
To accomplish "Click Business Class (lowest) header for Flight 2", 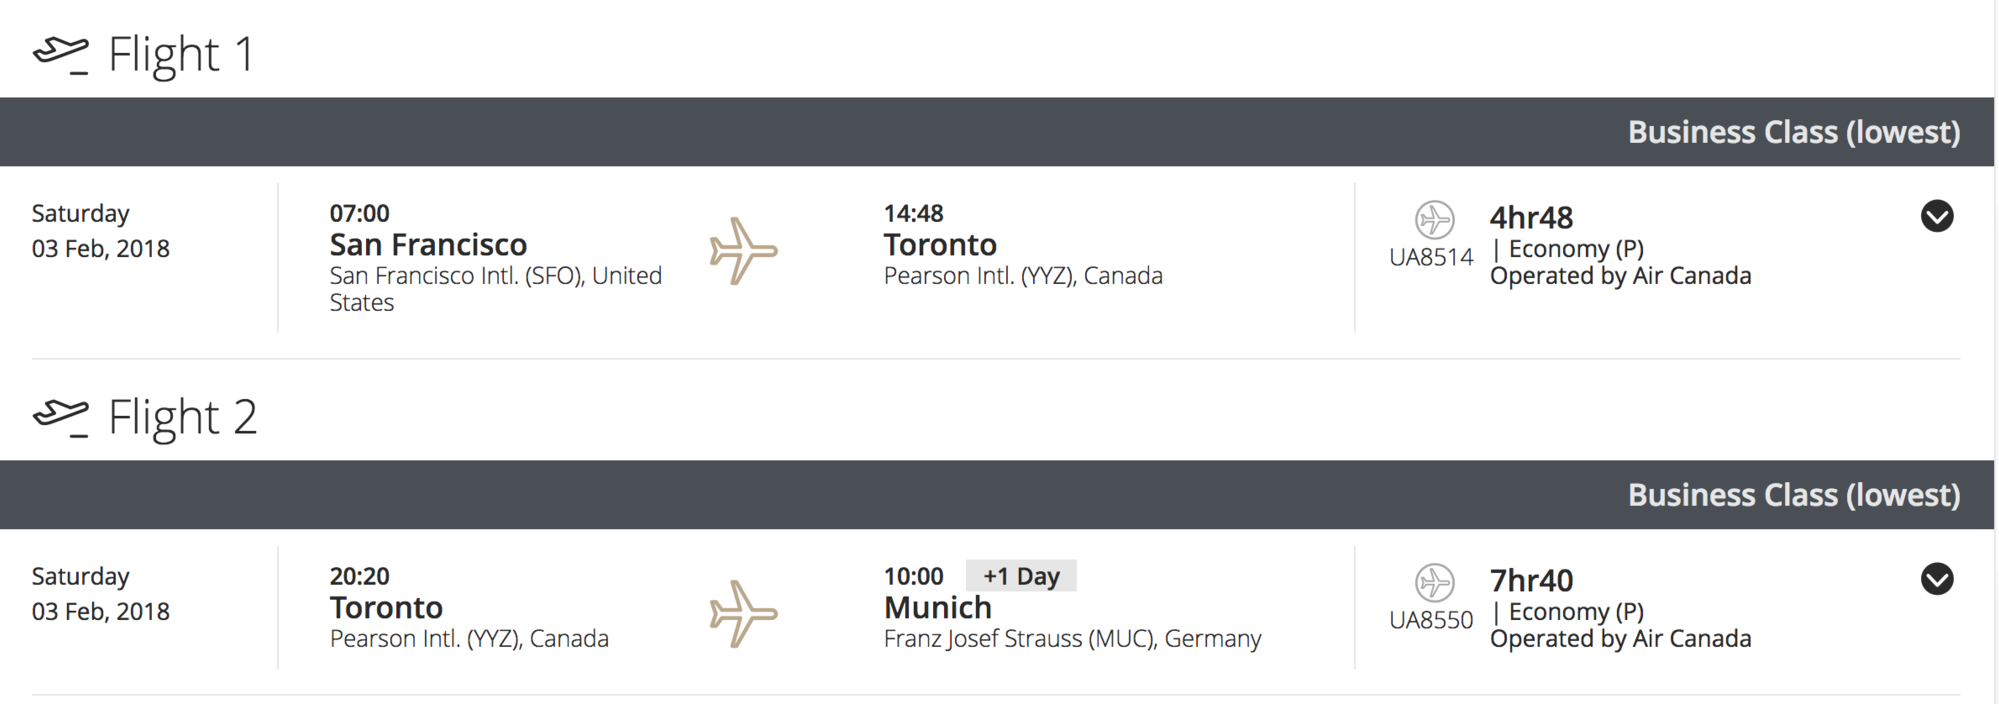I will pyautogui.click(x=1794, y=495).
